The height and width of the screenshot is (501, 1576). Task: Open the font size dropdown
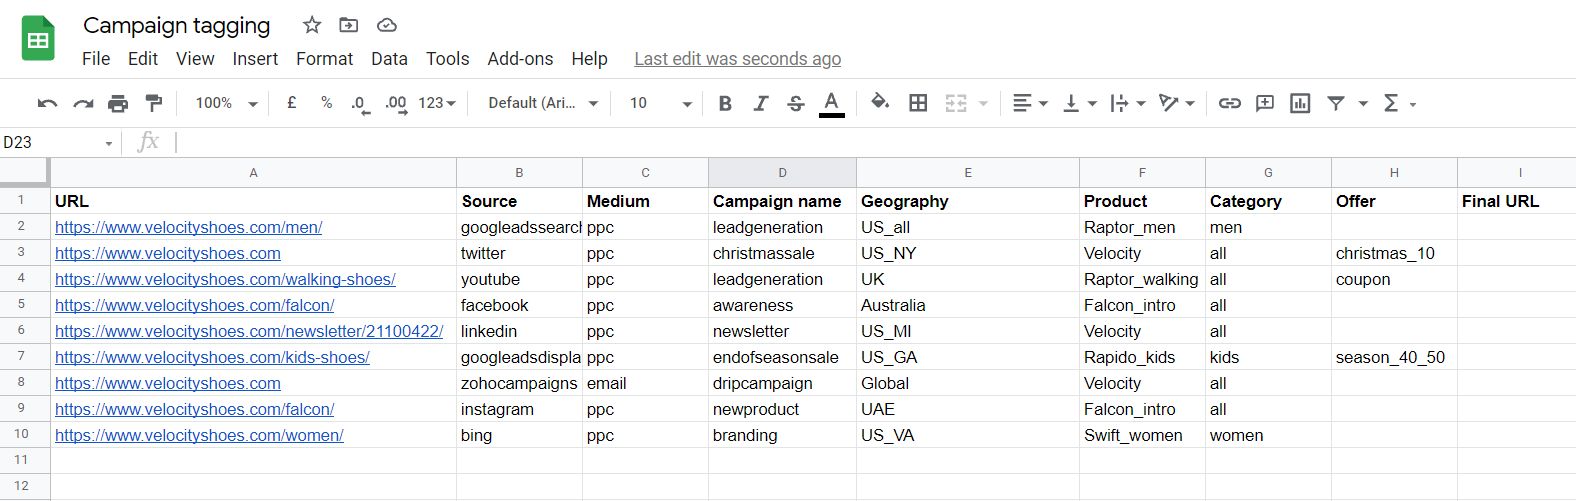660,103
